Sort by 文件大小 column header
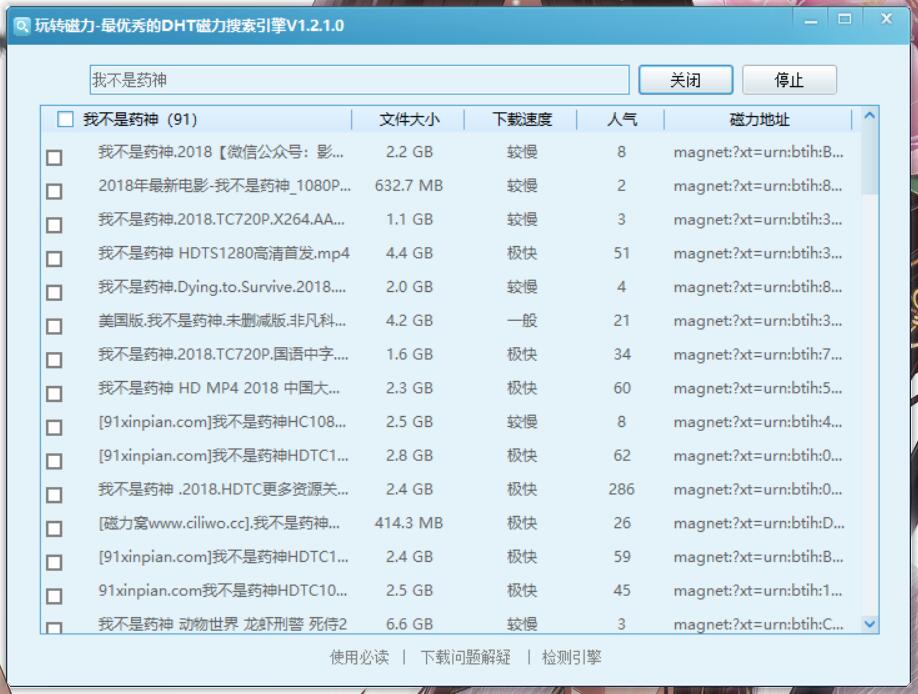 tap(409, 119)
